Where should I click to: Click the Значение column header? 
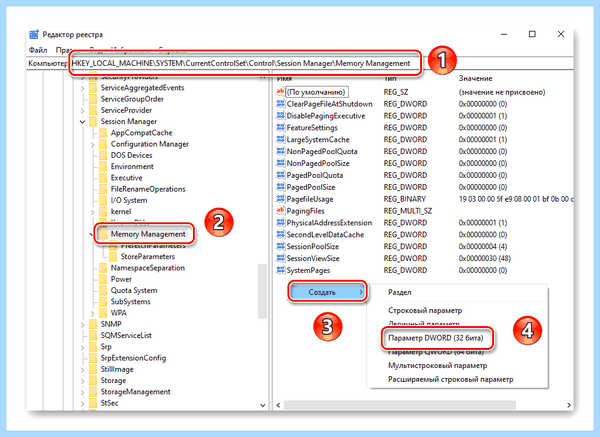475,78
